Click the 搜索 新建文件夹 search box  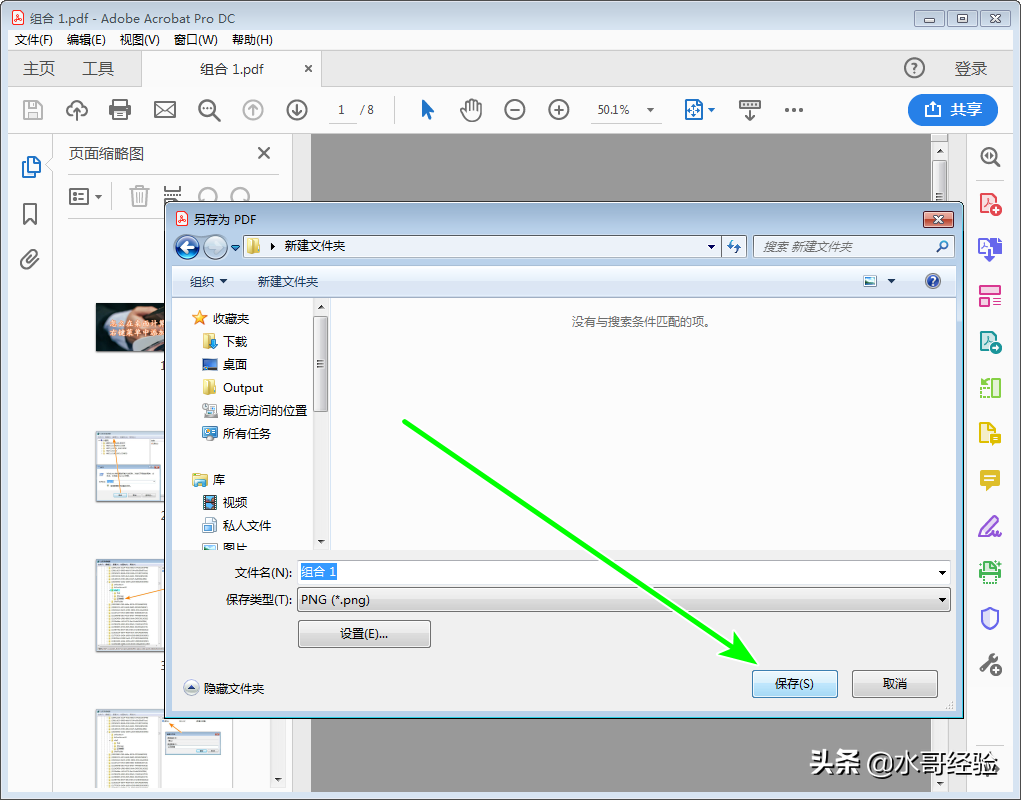pos(854,247)
